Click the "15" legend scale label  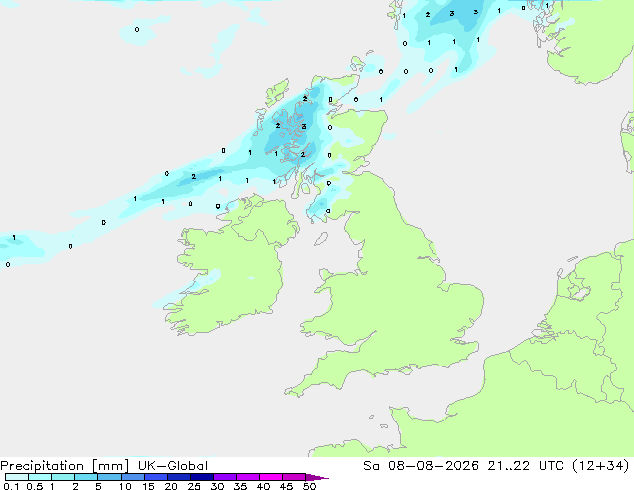[148, 486]
